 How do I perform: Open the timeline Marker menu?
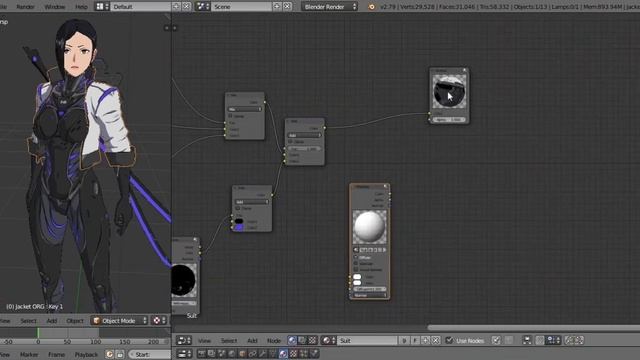click(29, 354)
